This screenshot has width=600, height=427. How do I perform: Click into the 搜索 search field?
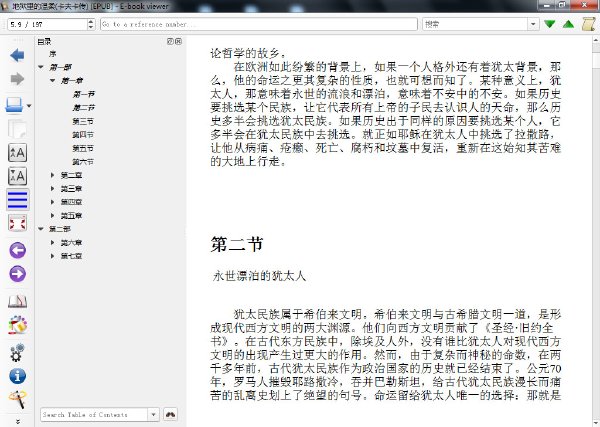[x=475, y=24]
